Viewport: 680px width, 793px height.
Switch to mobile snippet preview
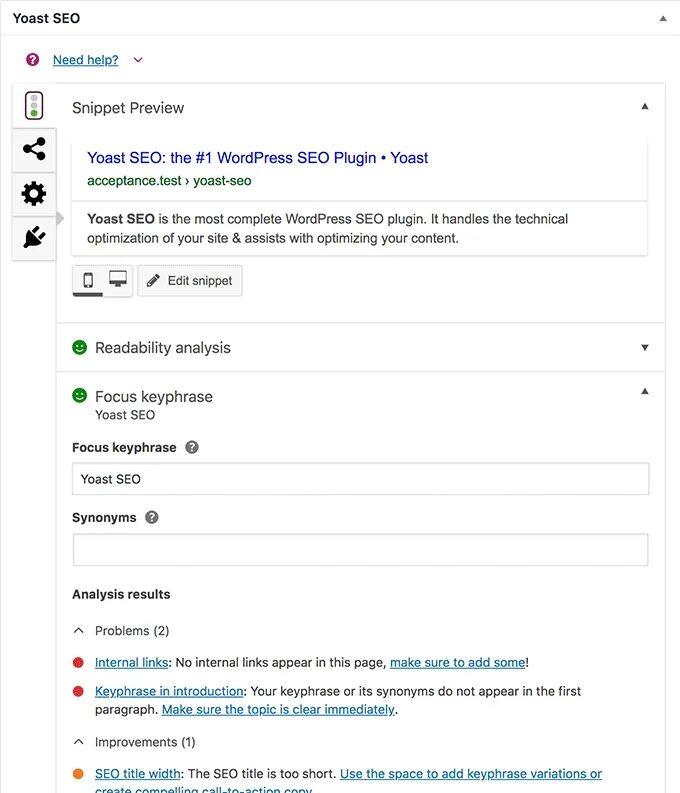pos(88,280)
